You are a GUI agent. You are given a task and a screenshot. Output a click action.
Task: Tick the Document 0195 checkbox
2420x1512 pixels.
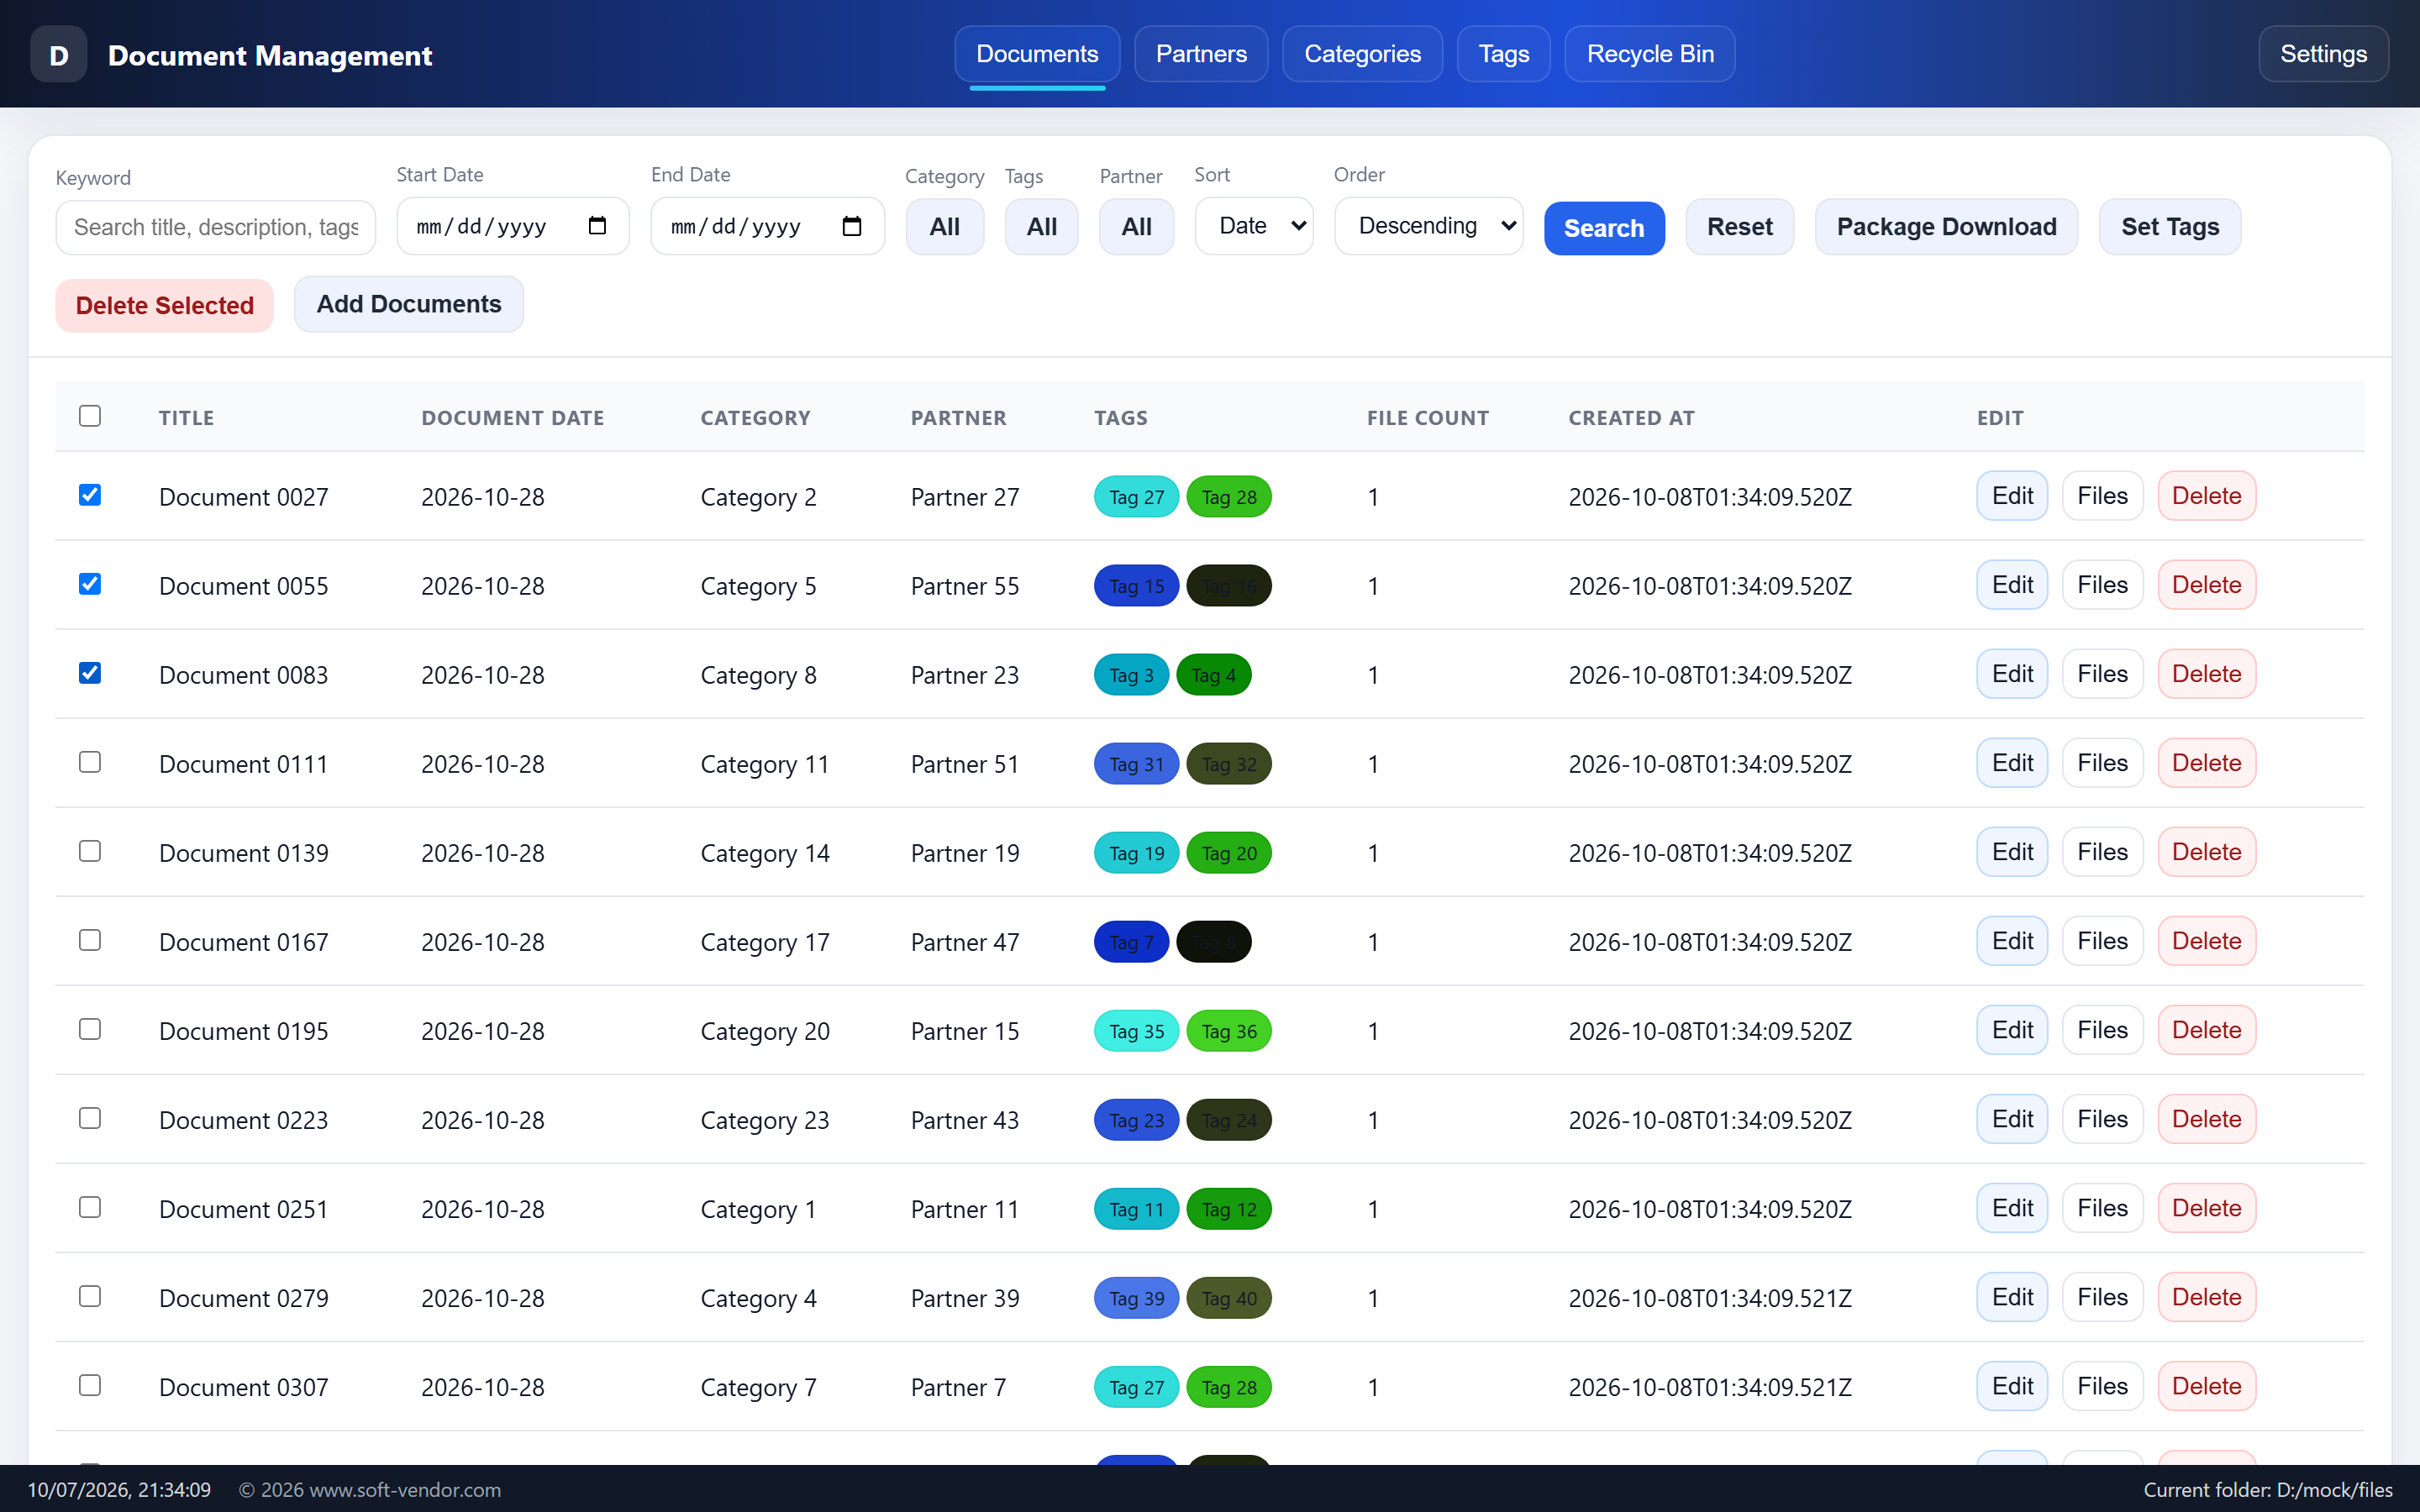[x=90, y=1029]
